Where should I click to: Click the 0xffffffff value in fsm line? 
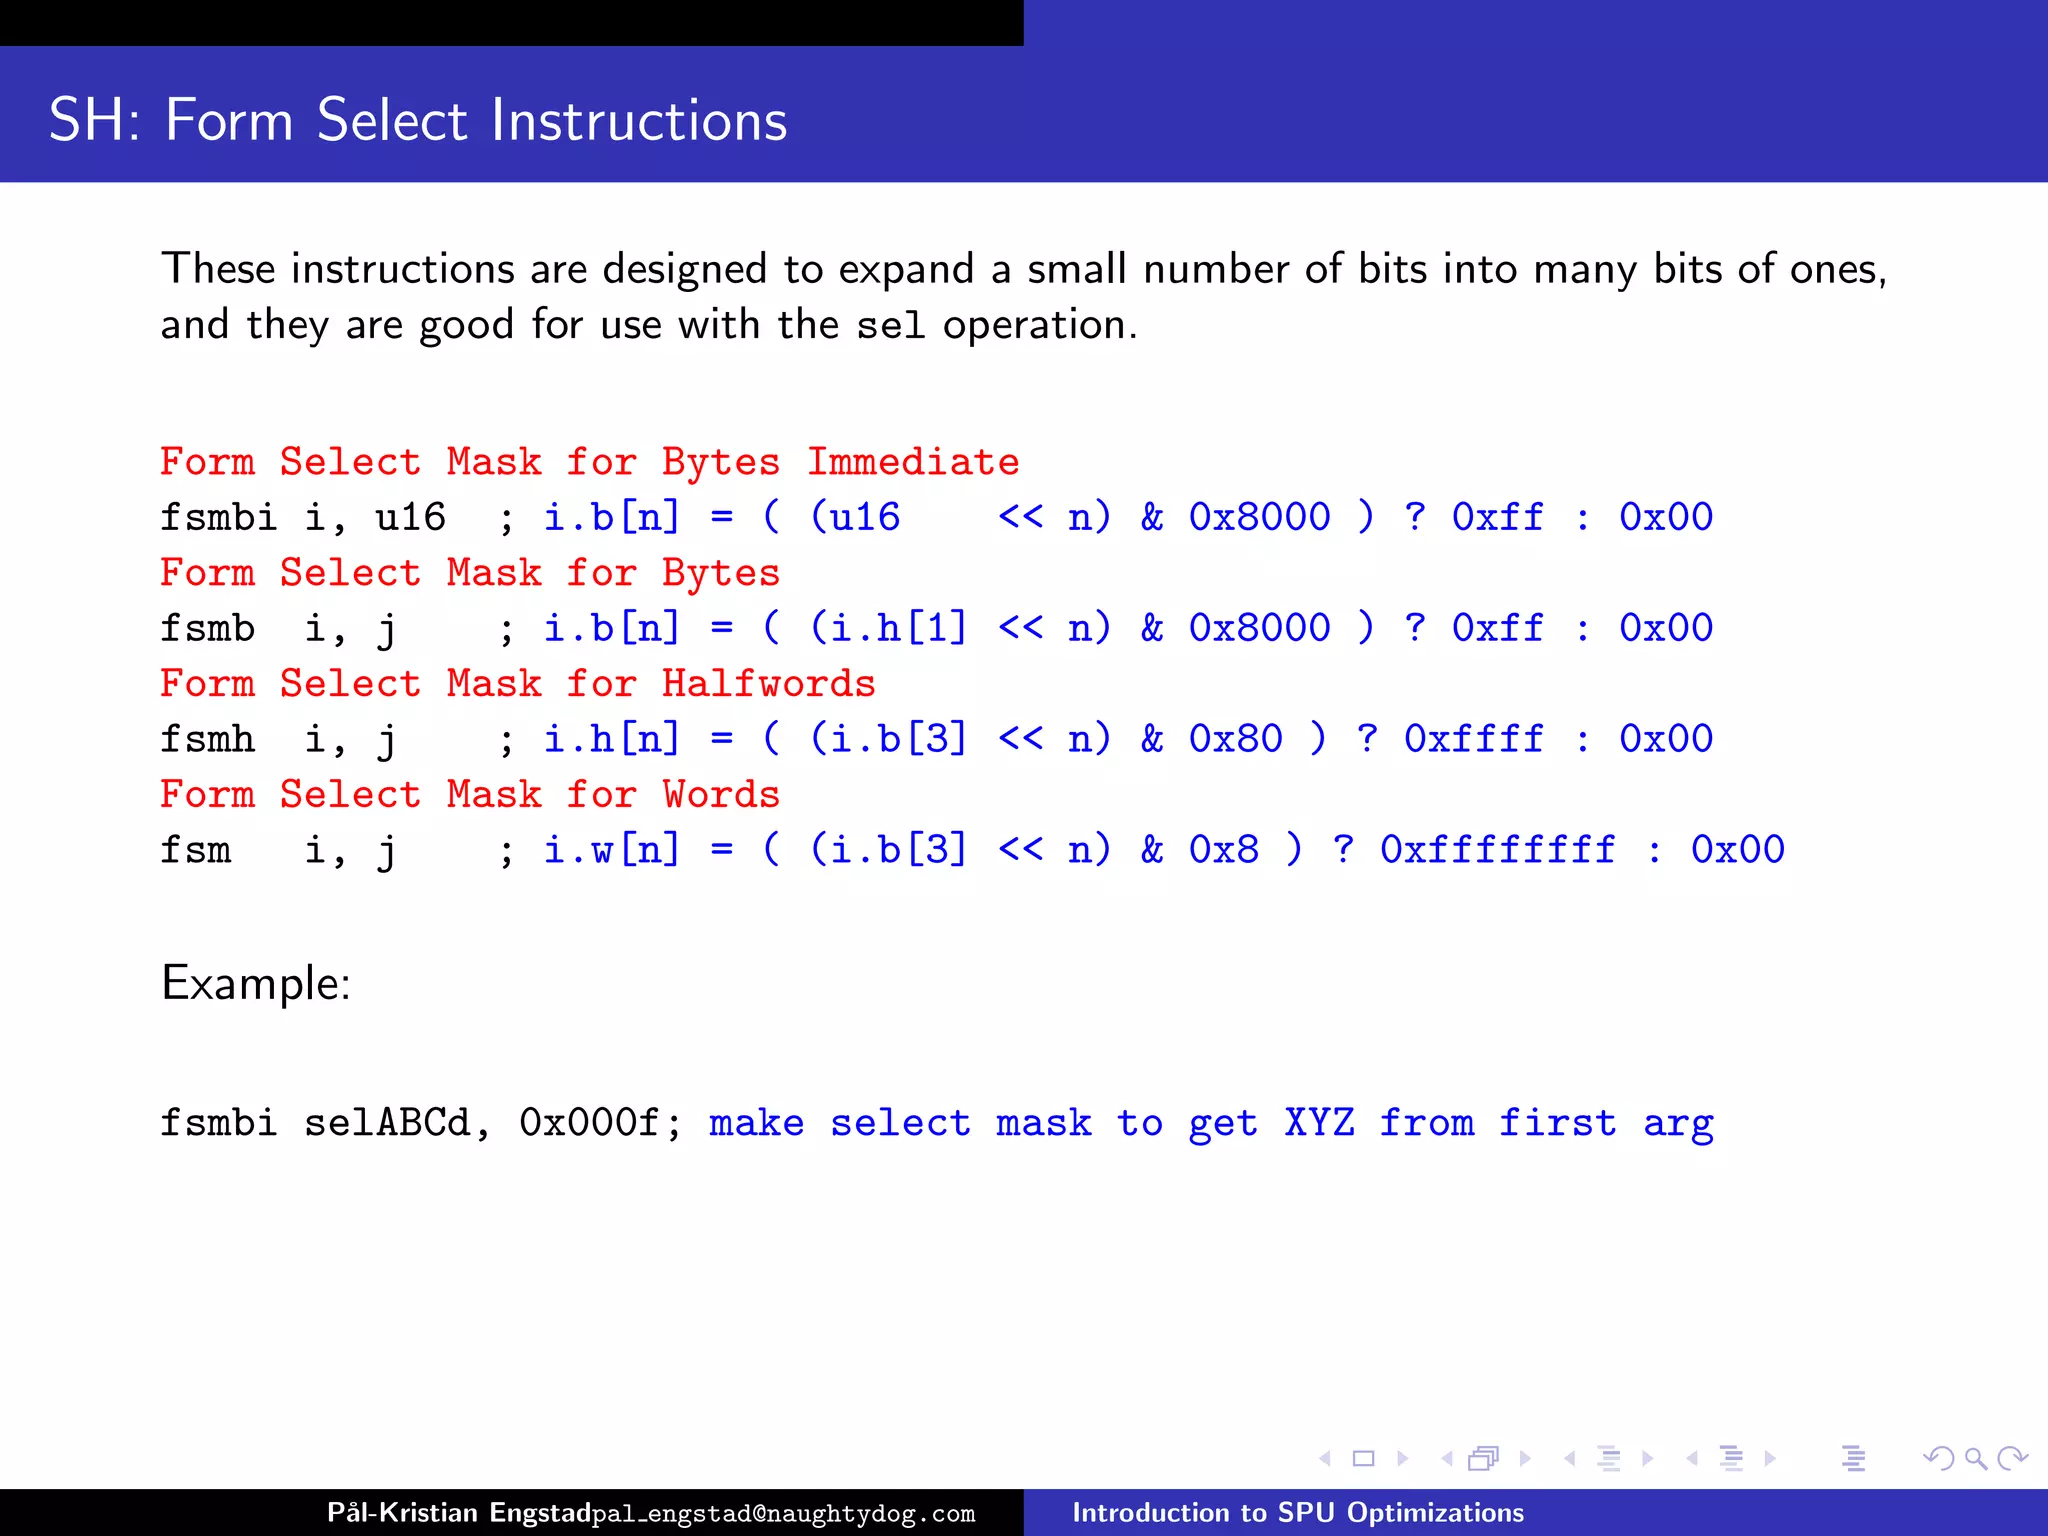point(1498,850)
